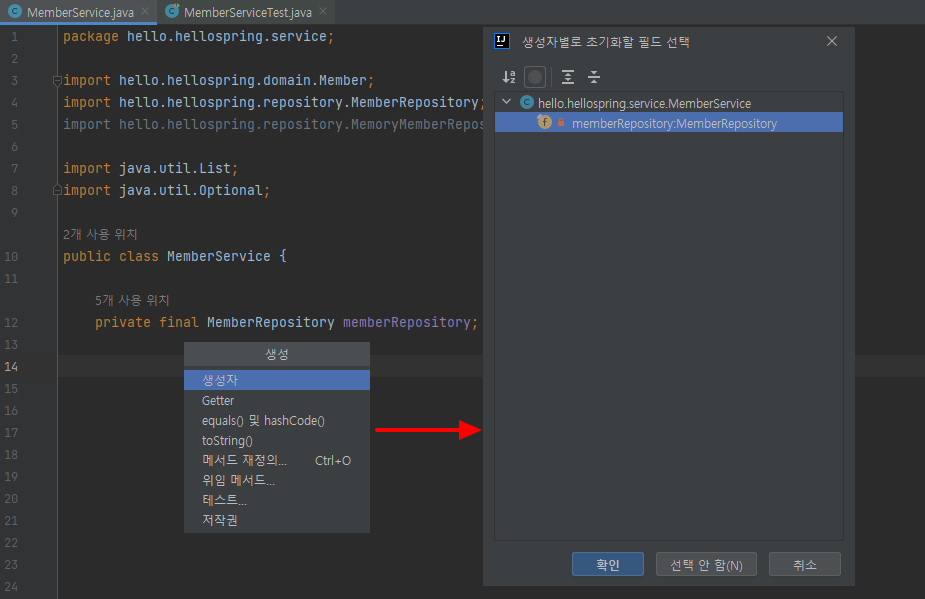Image resolution: width=925 pixels, height=599 pixels.
Task: Choose 테스트... in the 생성 menu
Action: point(277,500)
